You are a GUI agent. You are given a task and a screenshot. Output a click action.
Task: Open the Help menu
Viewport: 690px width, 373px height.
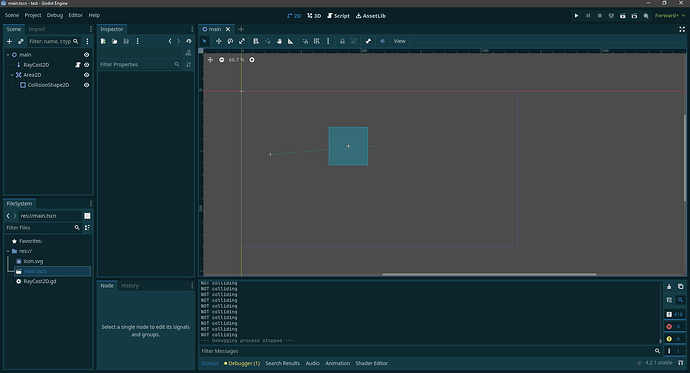tap(94, 15)
